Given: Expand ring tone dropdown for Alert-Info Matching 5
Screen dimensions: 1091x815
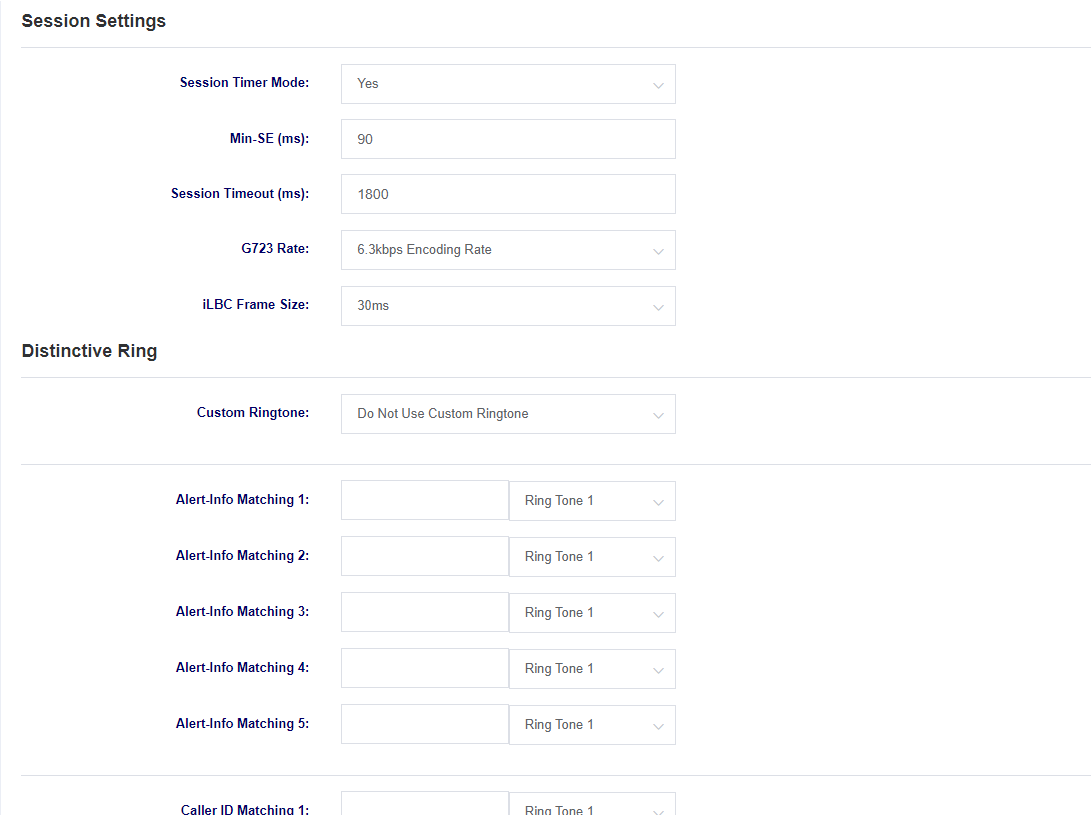Looking at the screenshot, I should tap(592, 725).
